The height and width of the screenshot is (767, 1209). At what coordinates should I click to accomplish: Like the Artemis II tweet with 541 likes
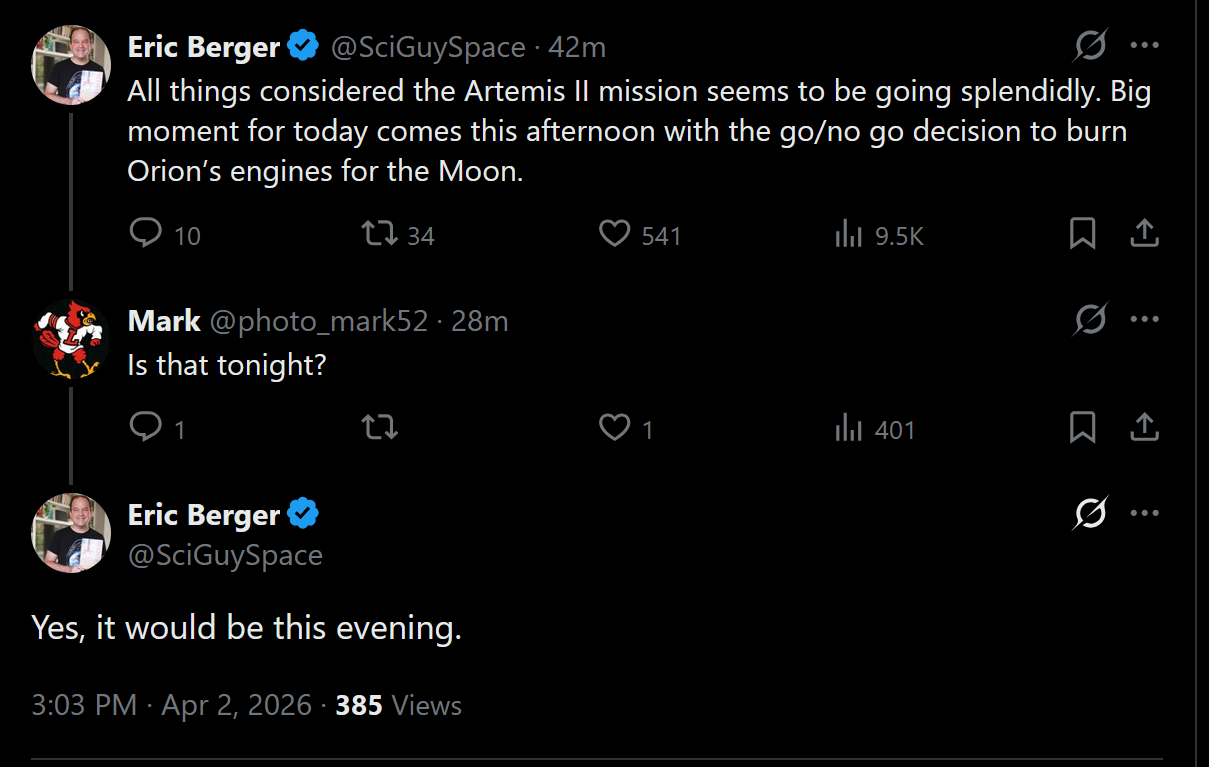click(614, 234)
